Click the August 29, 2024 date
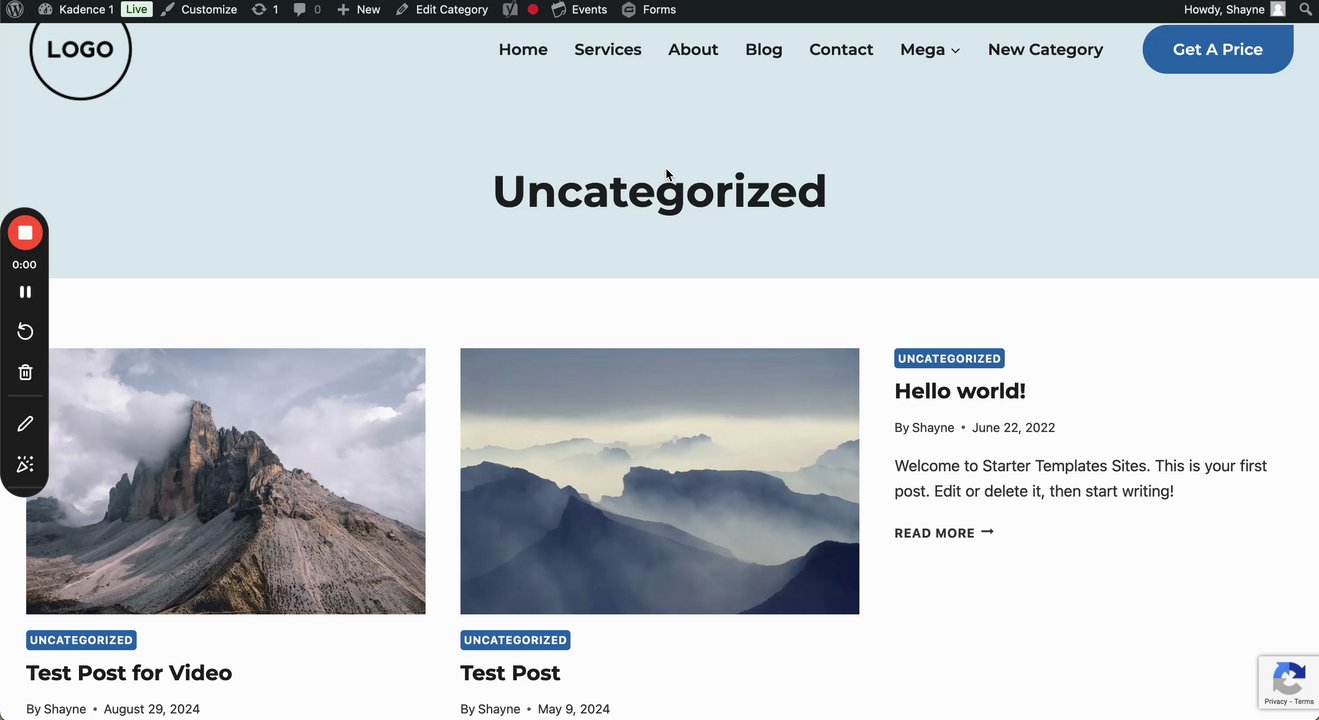 [x=152, y=709]
